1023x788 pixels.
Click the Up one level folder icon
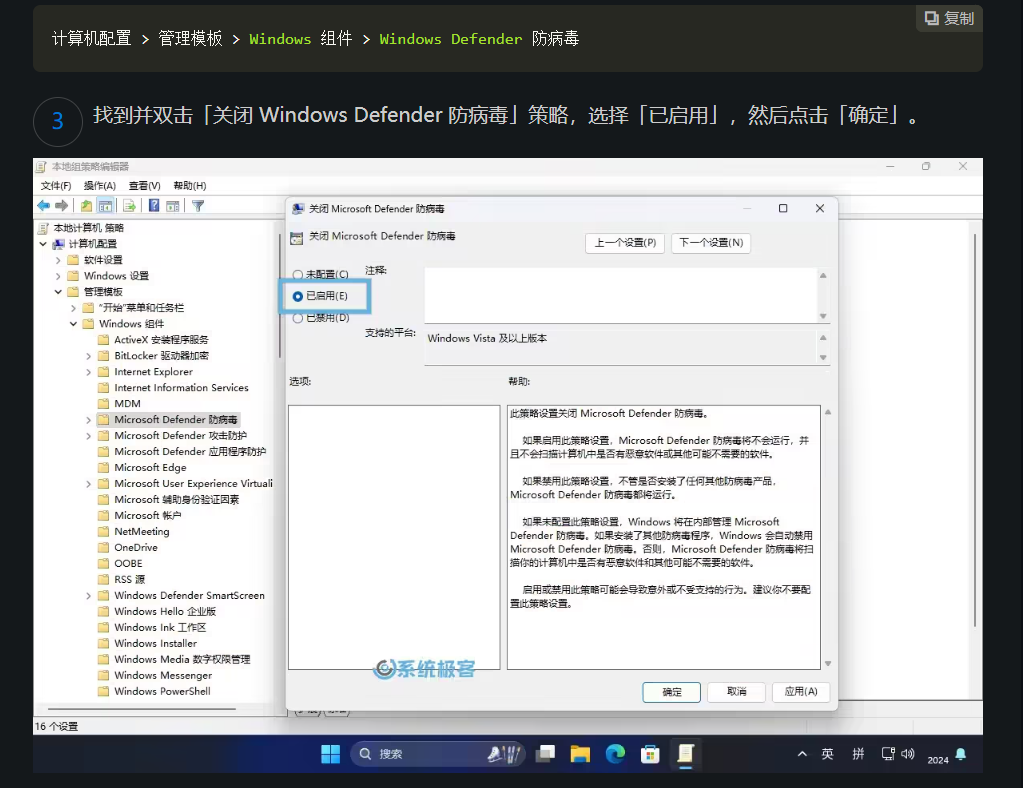click(87, 206)
